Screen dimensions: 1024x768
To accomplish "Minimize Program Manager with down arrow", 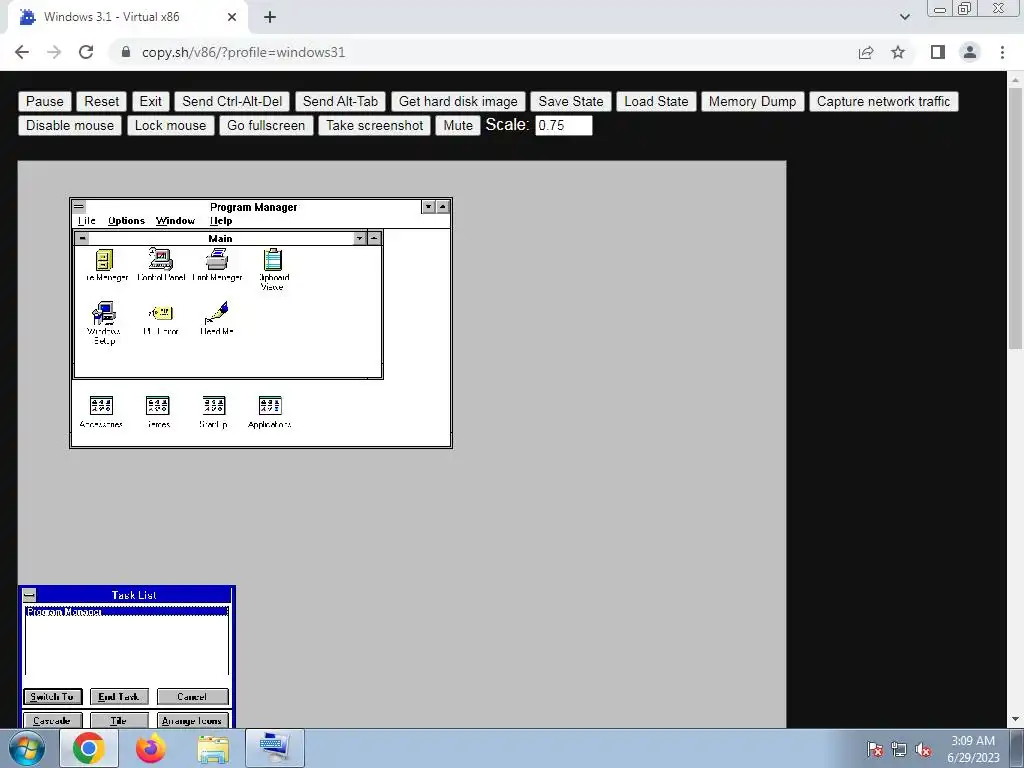I will (428, 207).
